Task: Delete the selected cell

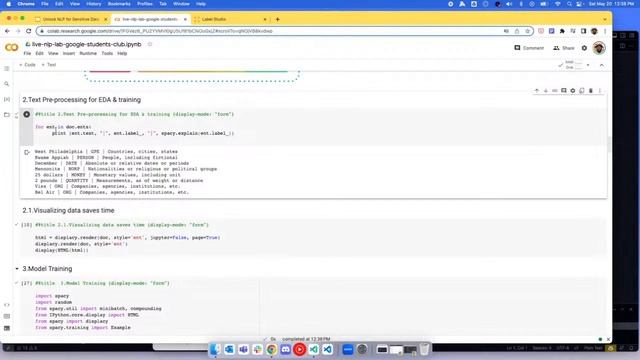Action: (591, 91)
